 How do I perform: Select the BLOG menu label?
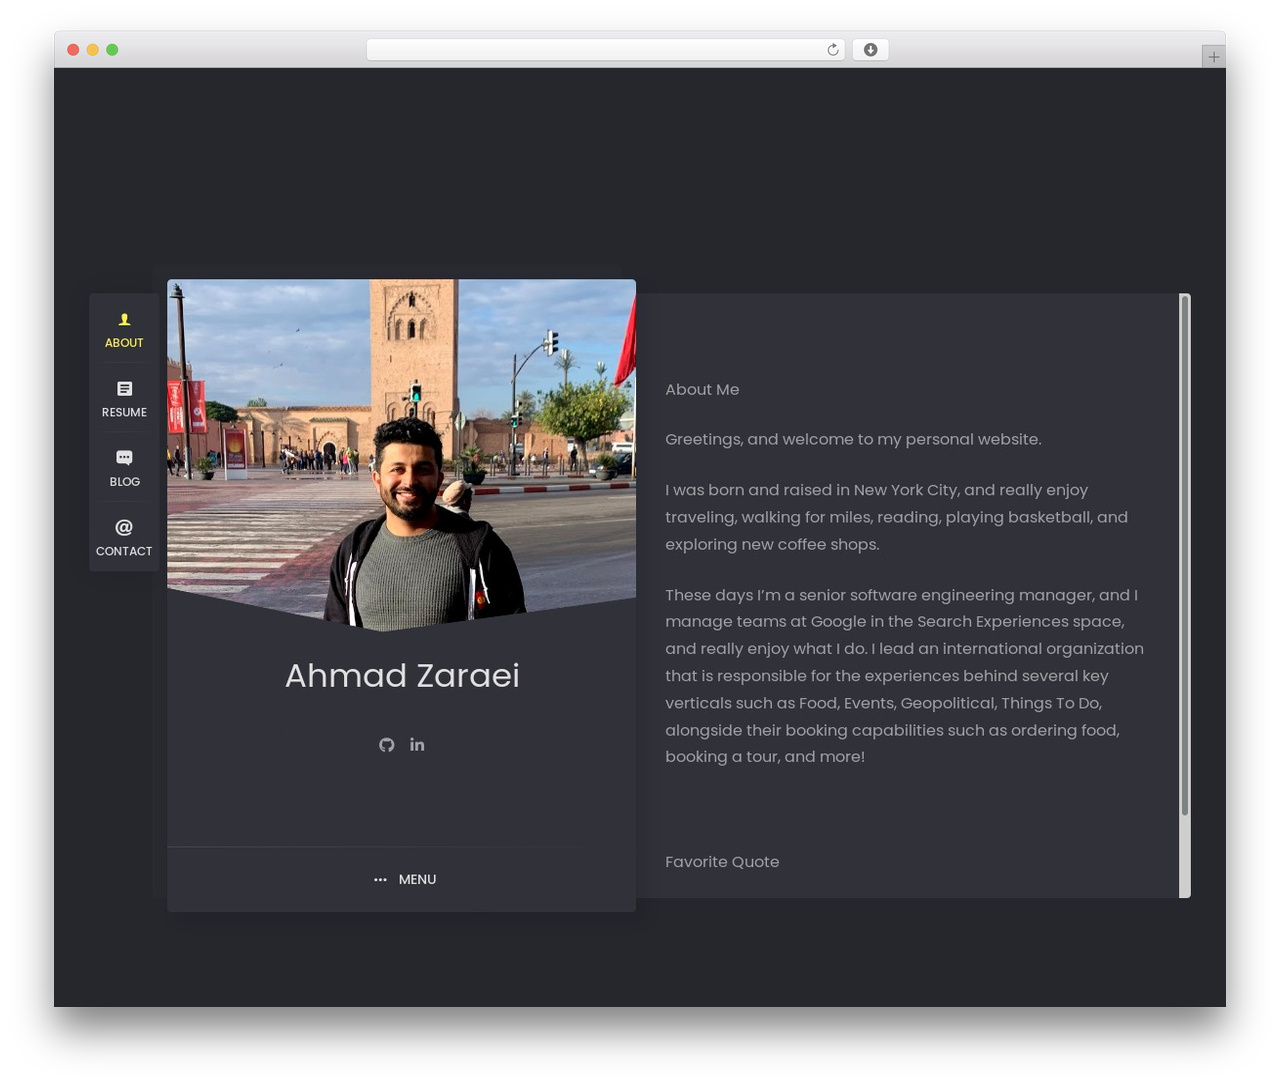tap(124, 482)
